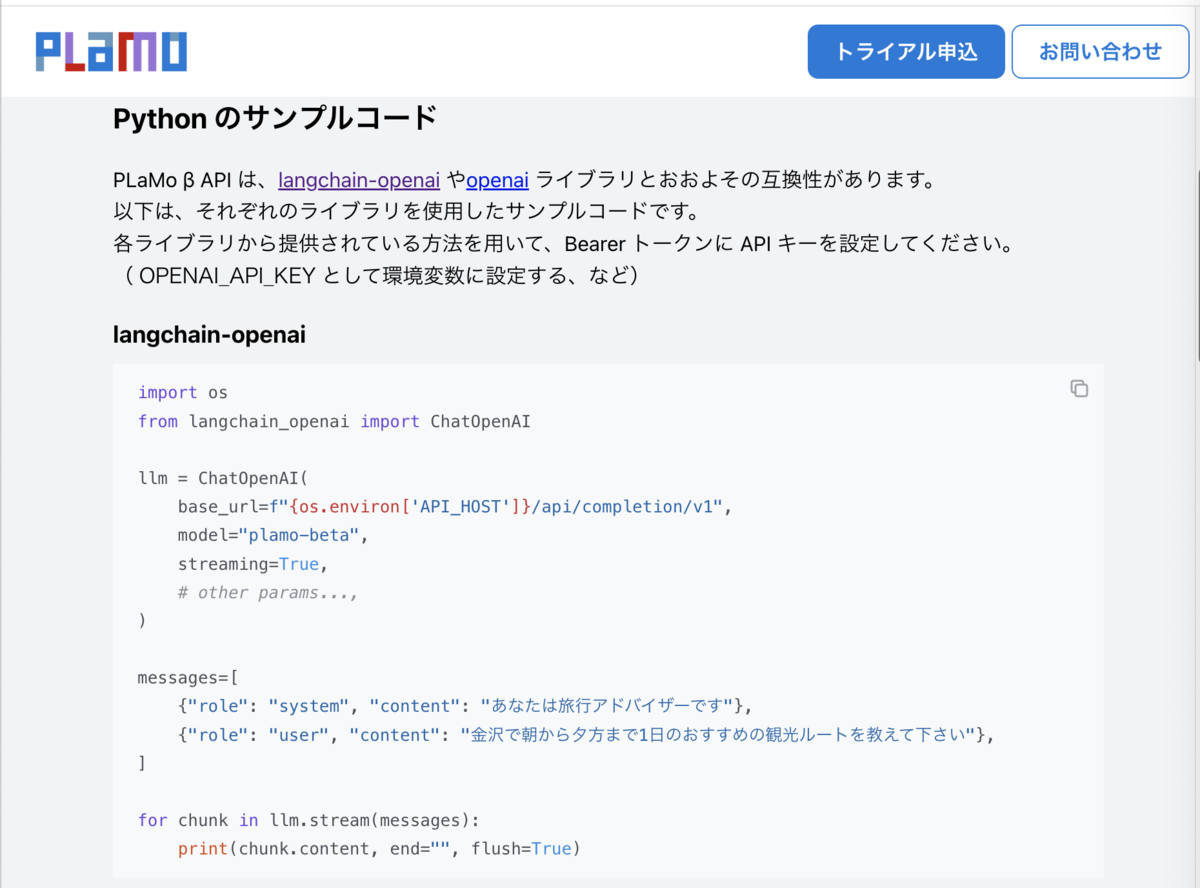The width and height of the screenshot is (1200, 888).
Task: Click the bold langchain-openai subheading
Action: 209,335
